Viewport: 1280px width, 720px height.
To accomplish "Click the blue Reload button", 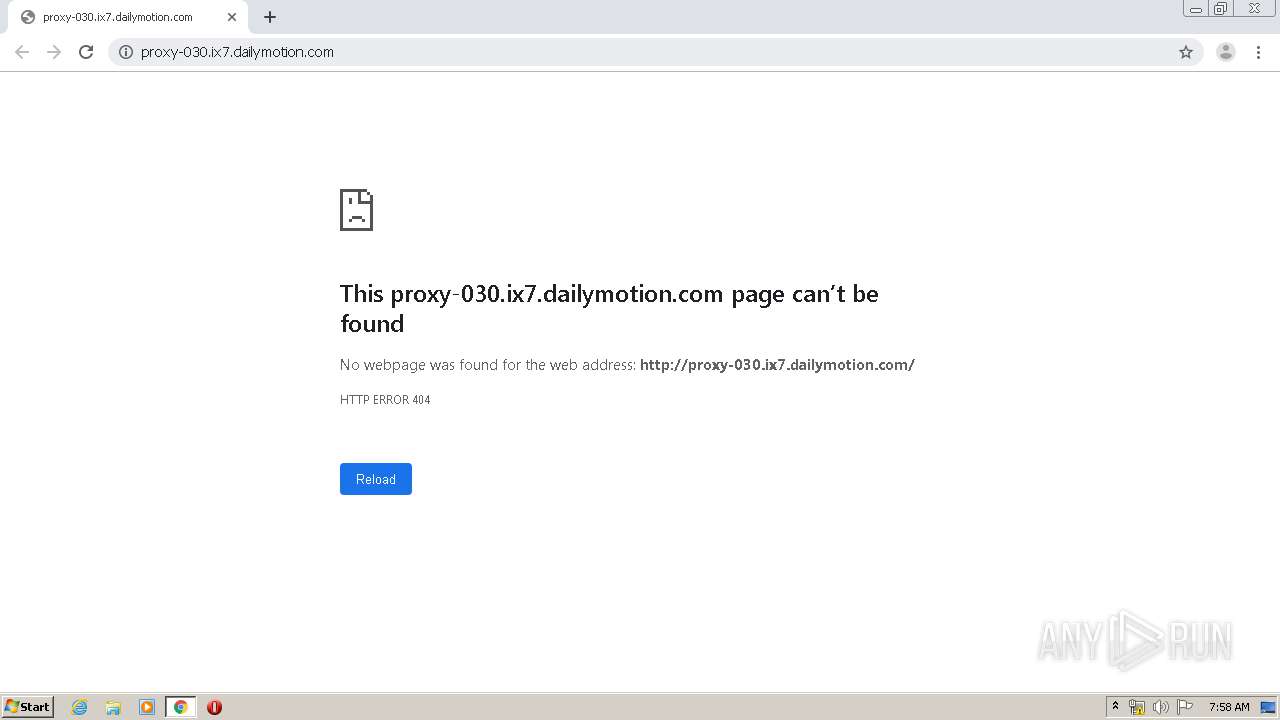I will pos(376,479).
